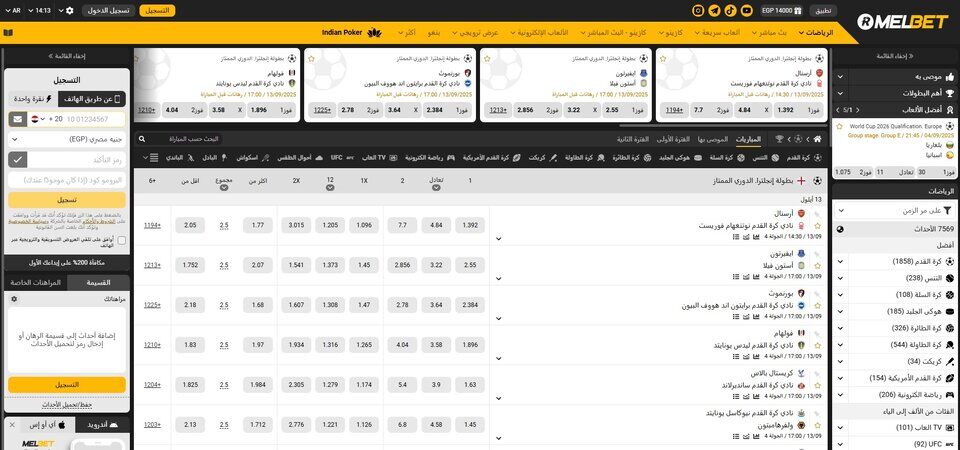The height and width of the screenshot is (450, 960).
Task: Favorite the Everton match card star
Action: [487, 59]
